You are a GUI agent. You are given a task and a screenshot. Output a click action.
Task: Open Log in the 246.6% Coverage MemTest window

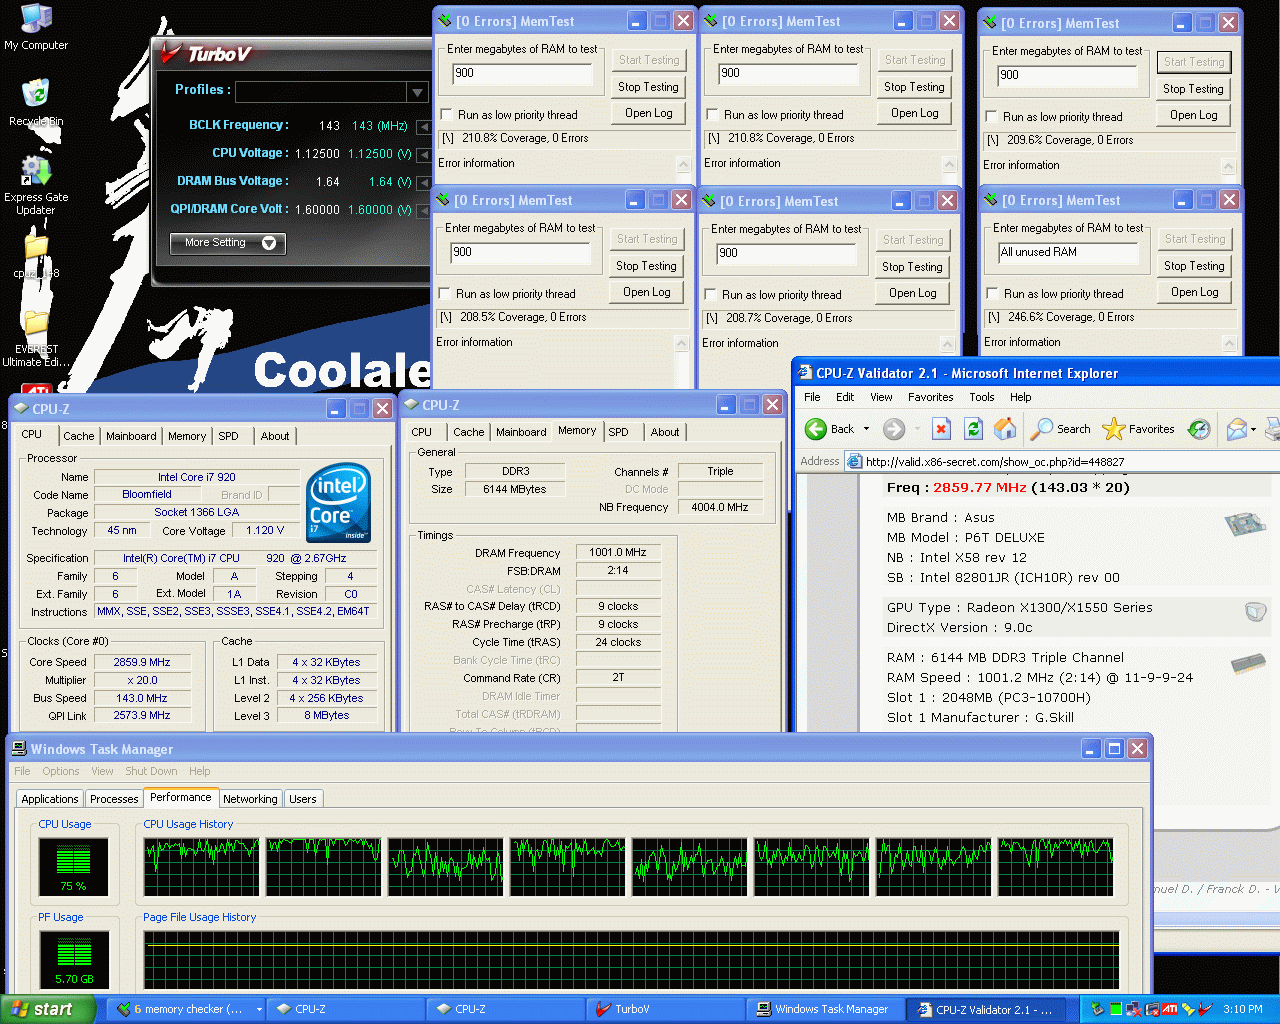(1194, 292)
